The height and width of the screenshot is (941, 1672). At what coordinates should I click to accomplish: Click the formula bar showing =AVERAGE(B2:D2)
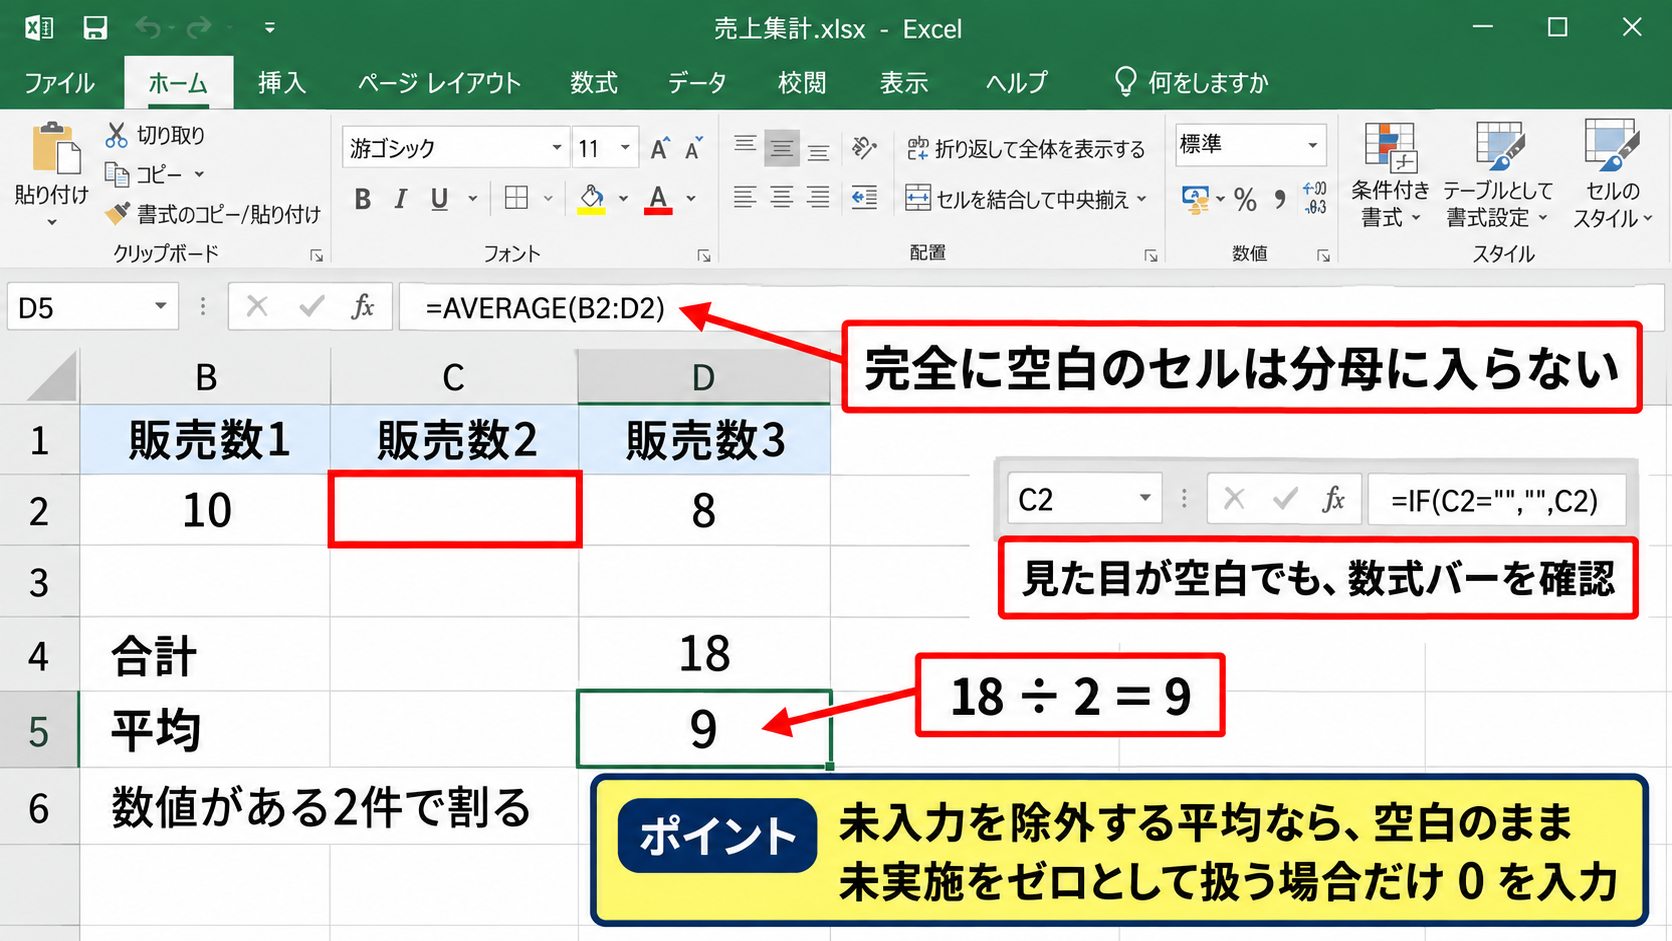(x=1030, y=307)
